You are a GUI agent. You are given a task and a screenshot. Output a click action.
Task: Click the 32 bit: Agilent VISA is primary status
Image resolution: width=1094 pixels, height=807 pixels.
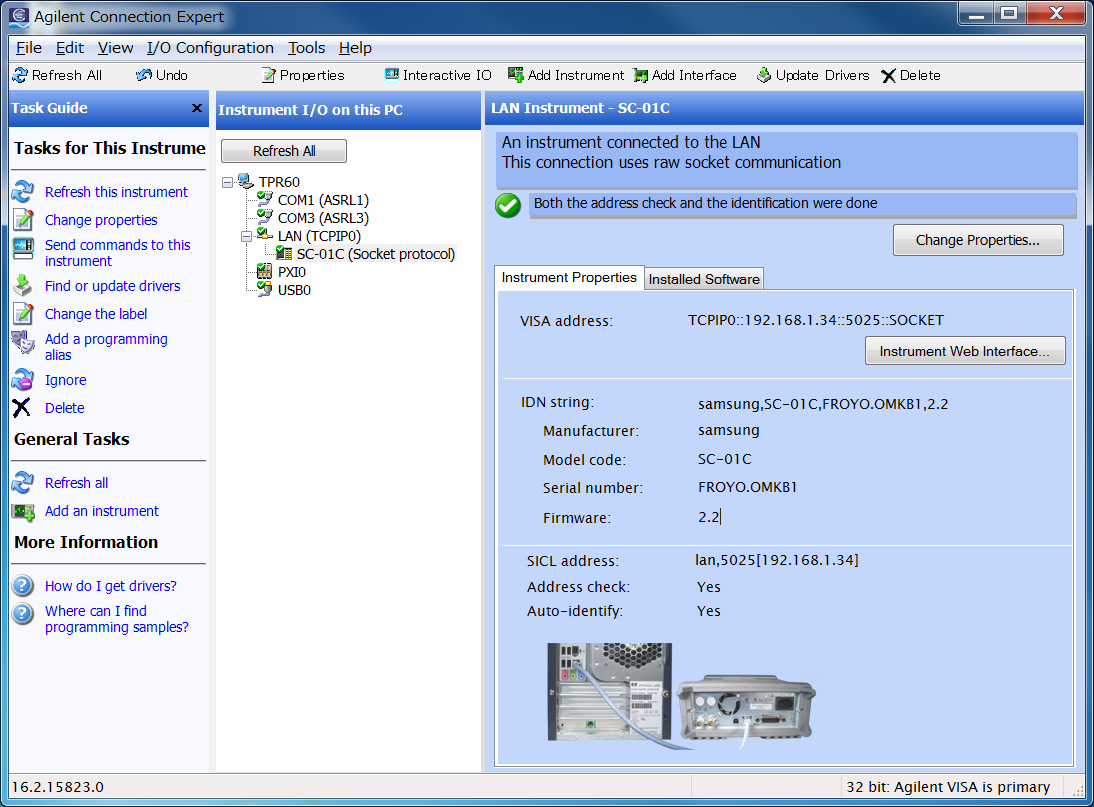(947, 787)
